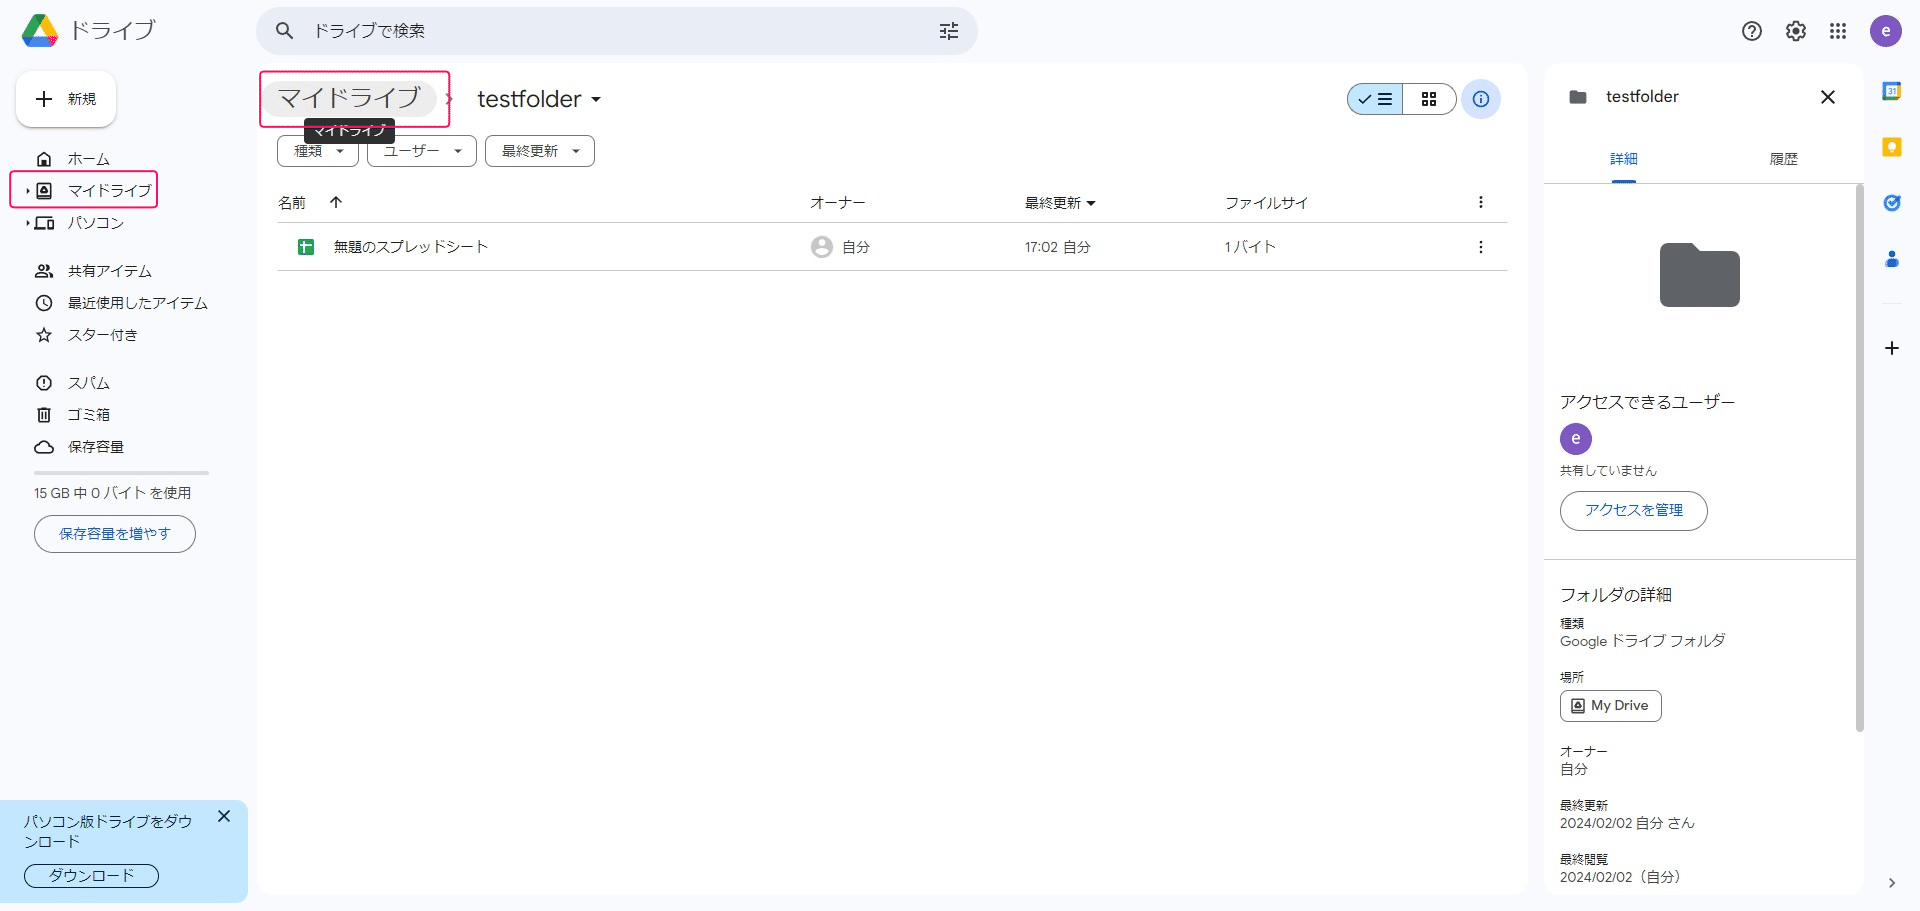Open the settings gear icon

click(x=1796, y=31)
